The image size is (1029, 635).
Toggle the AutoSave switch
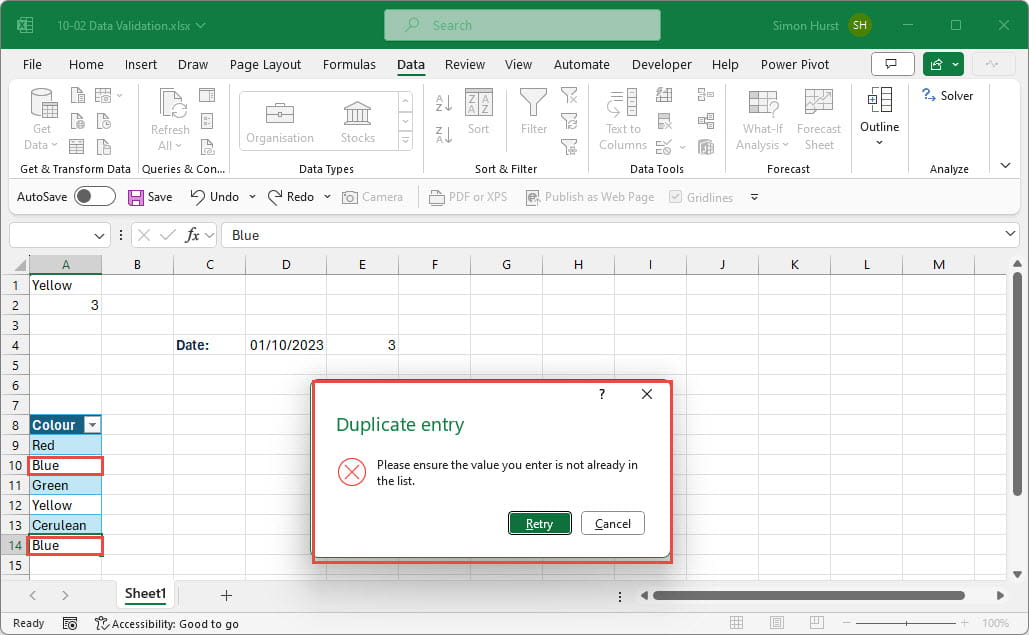(x=95, y=197)
